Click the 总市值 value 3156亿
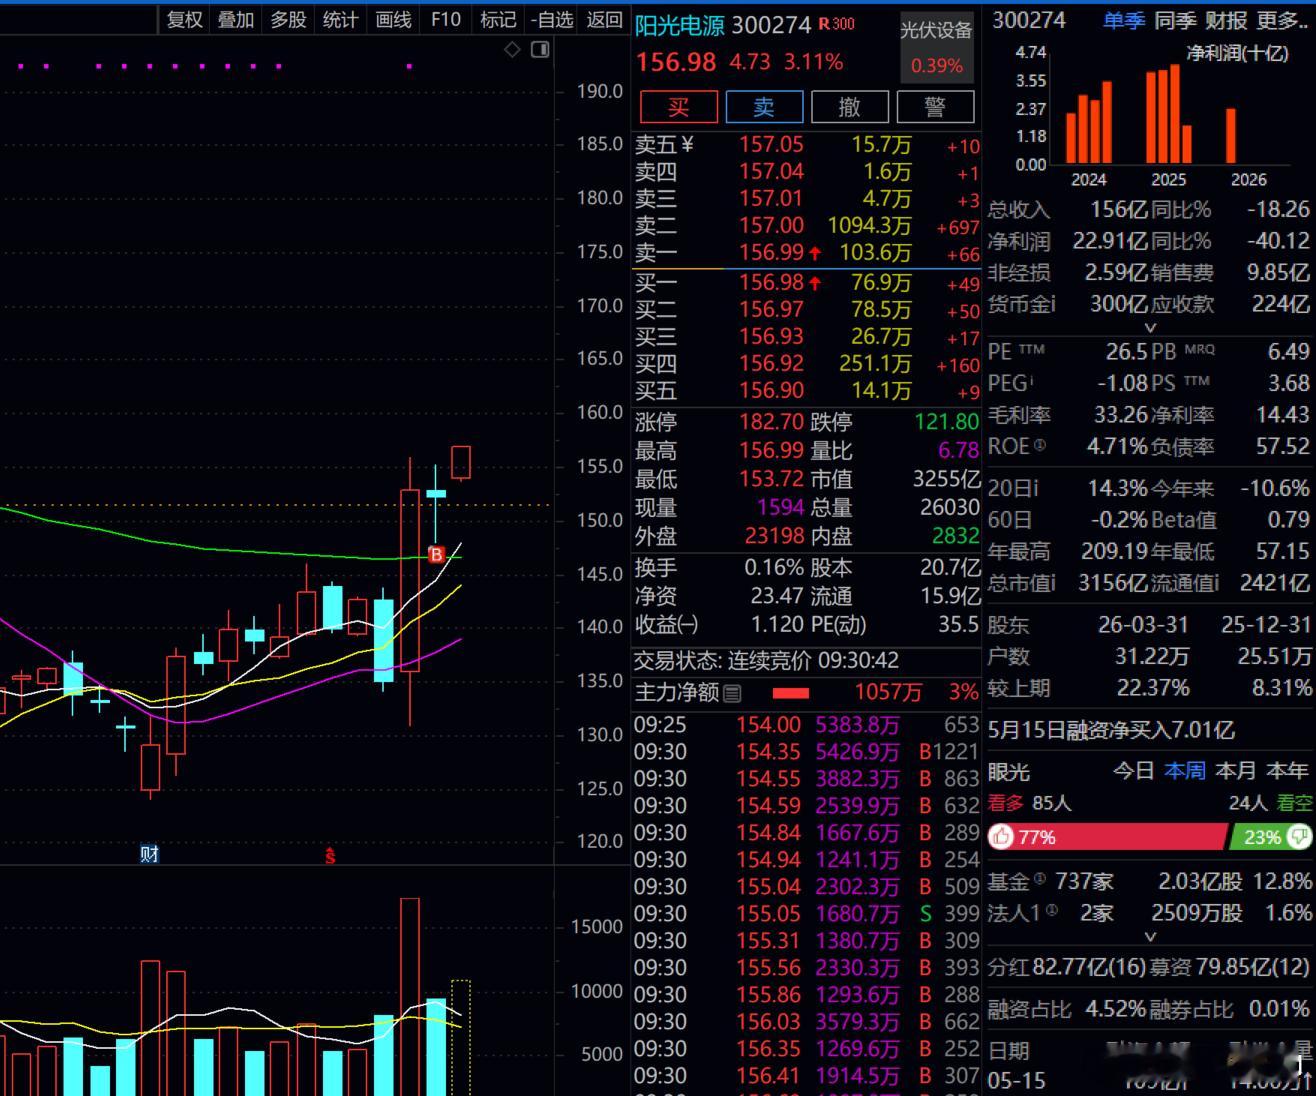1316x1096 pixels. click(x=1115, y=583)
